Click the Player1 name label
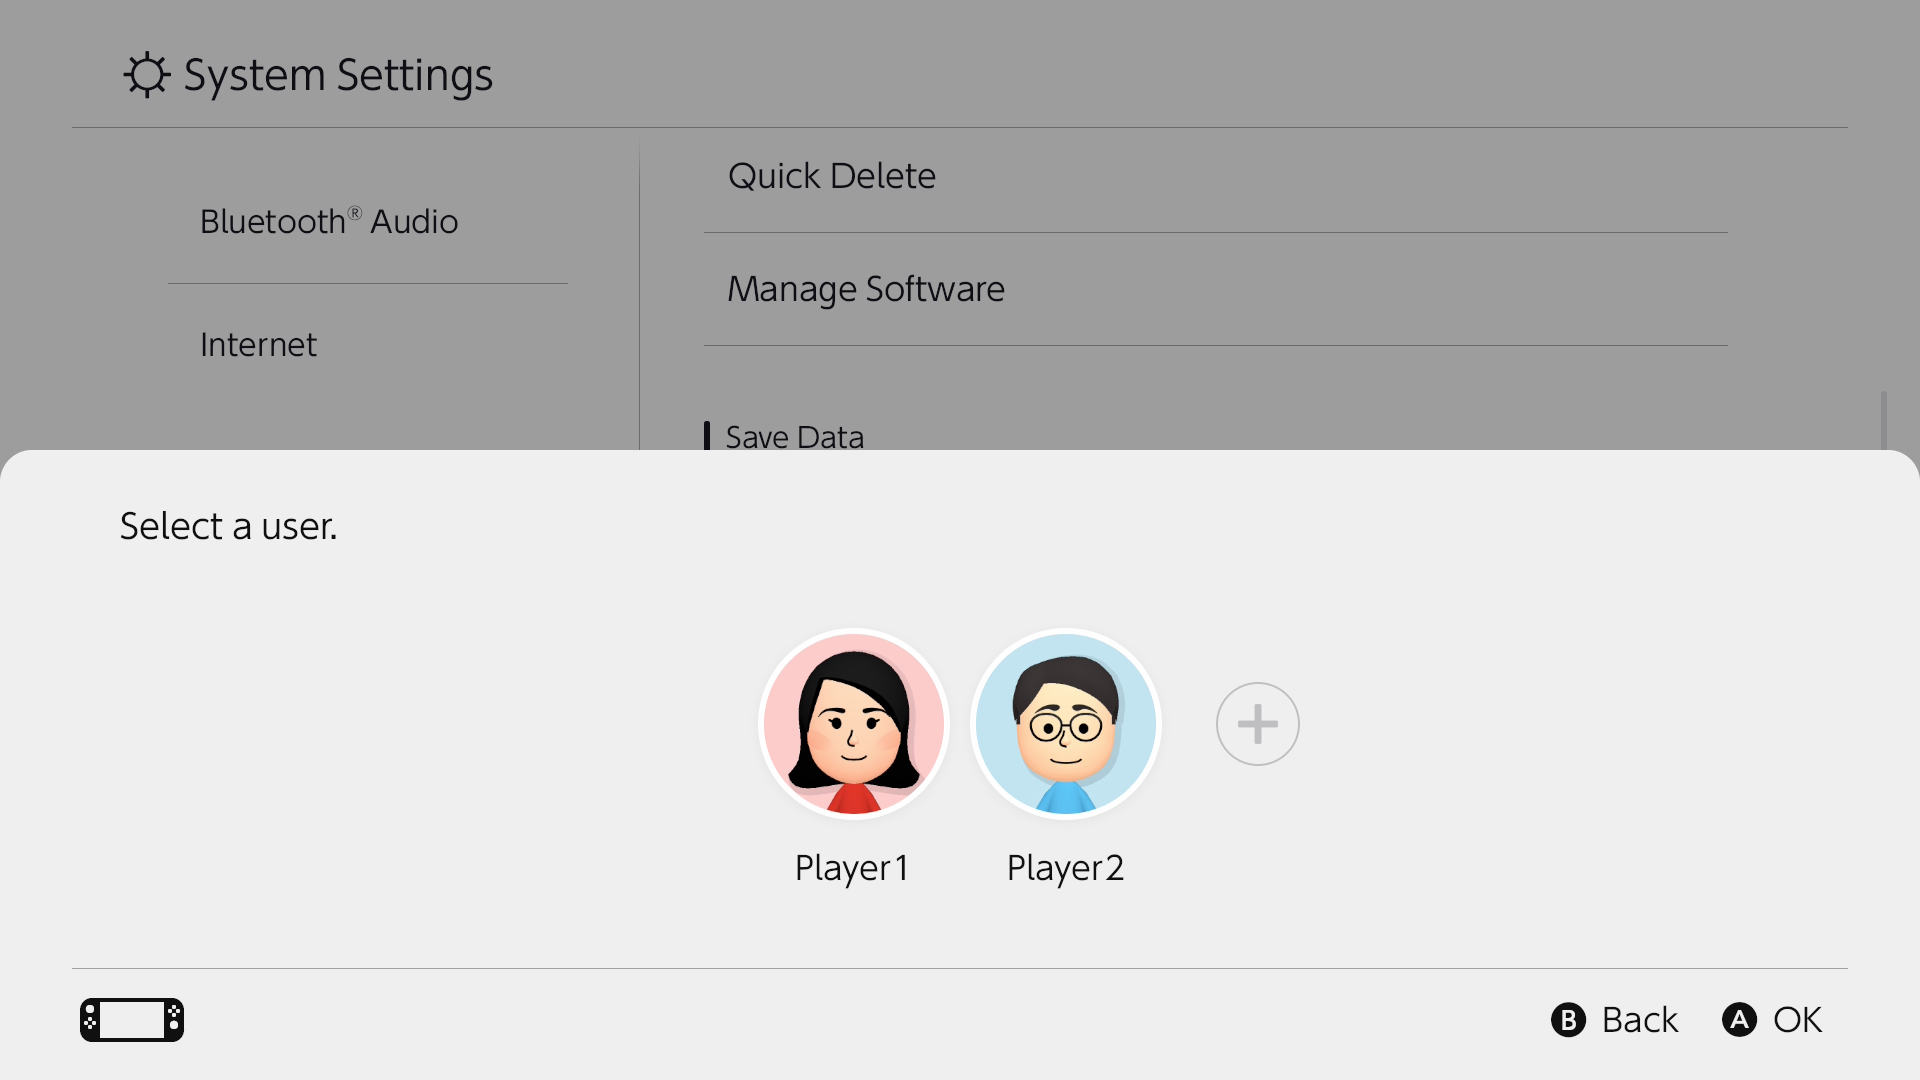Viewport: 1920px width, 1080px height. pyautogui.click(x=852, y=868)
